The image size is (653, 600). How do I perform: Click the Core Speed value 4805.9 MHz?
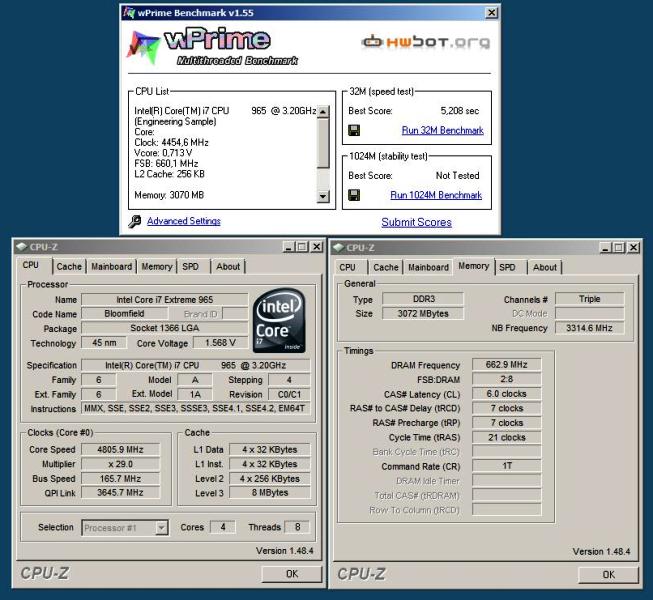[x=120, y=450]
